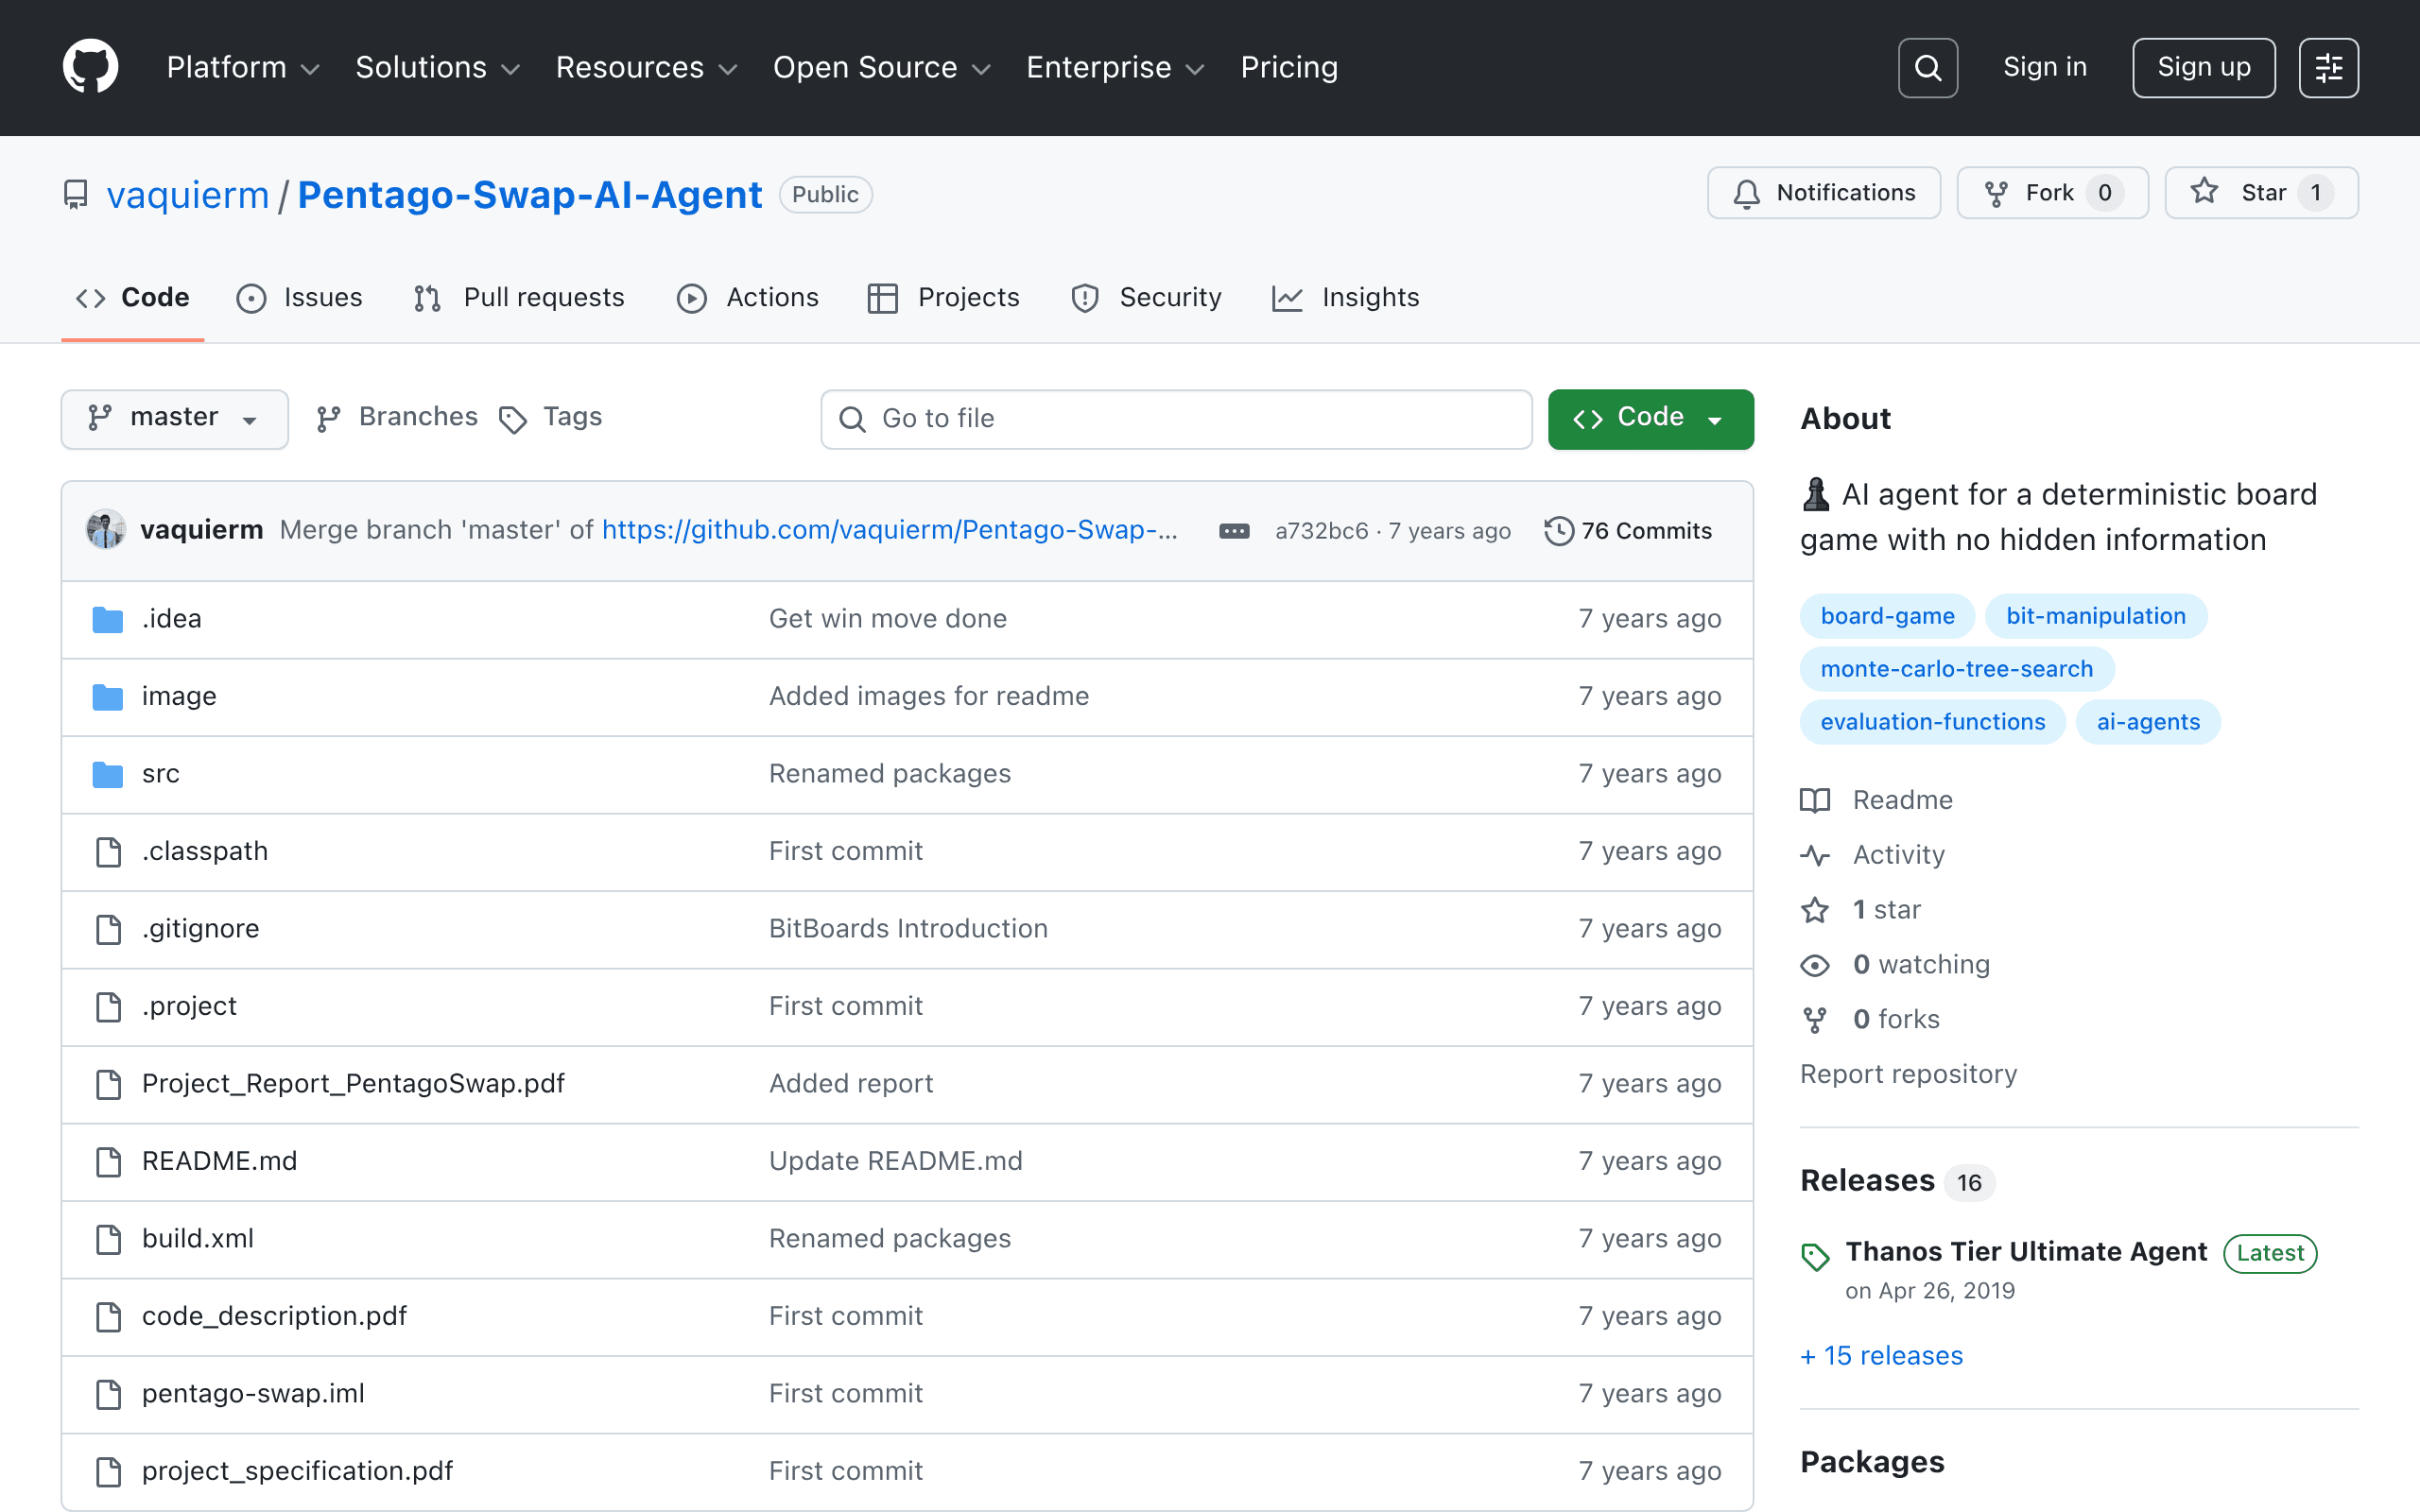The width and height of the screenshot is (2420, 1512).
Task: Click the .classpath file icon
Action: pyautogui.click(x=108, y=851)
